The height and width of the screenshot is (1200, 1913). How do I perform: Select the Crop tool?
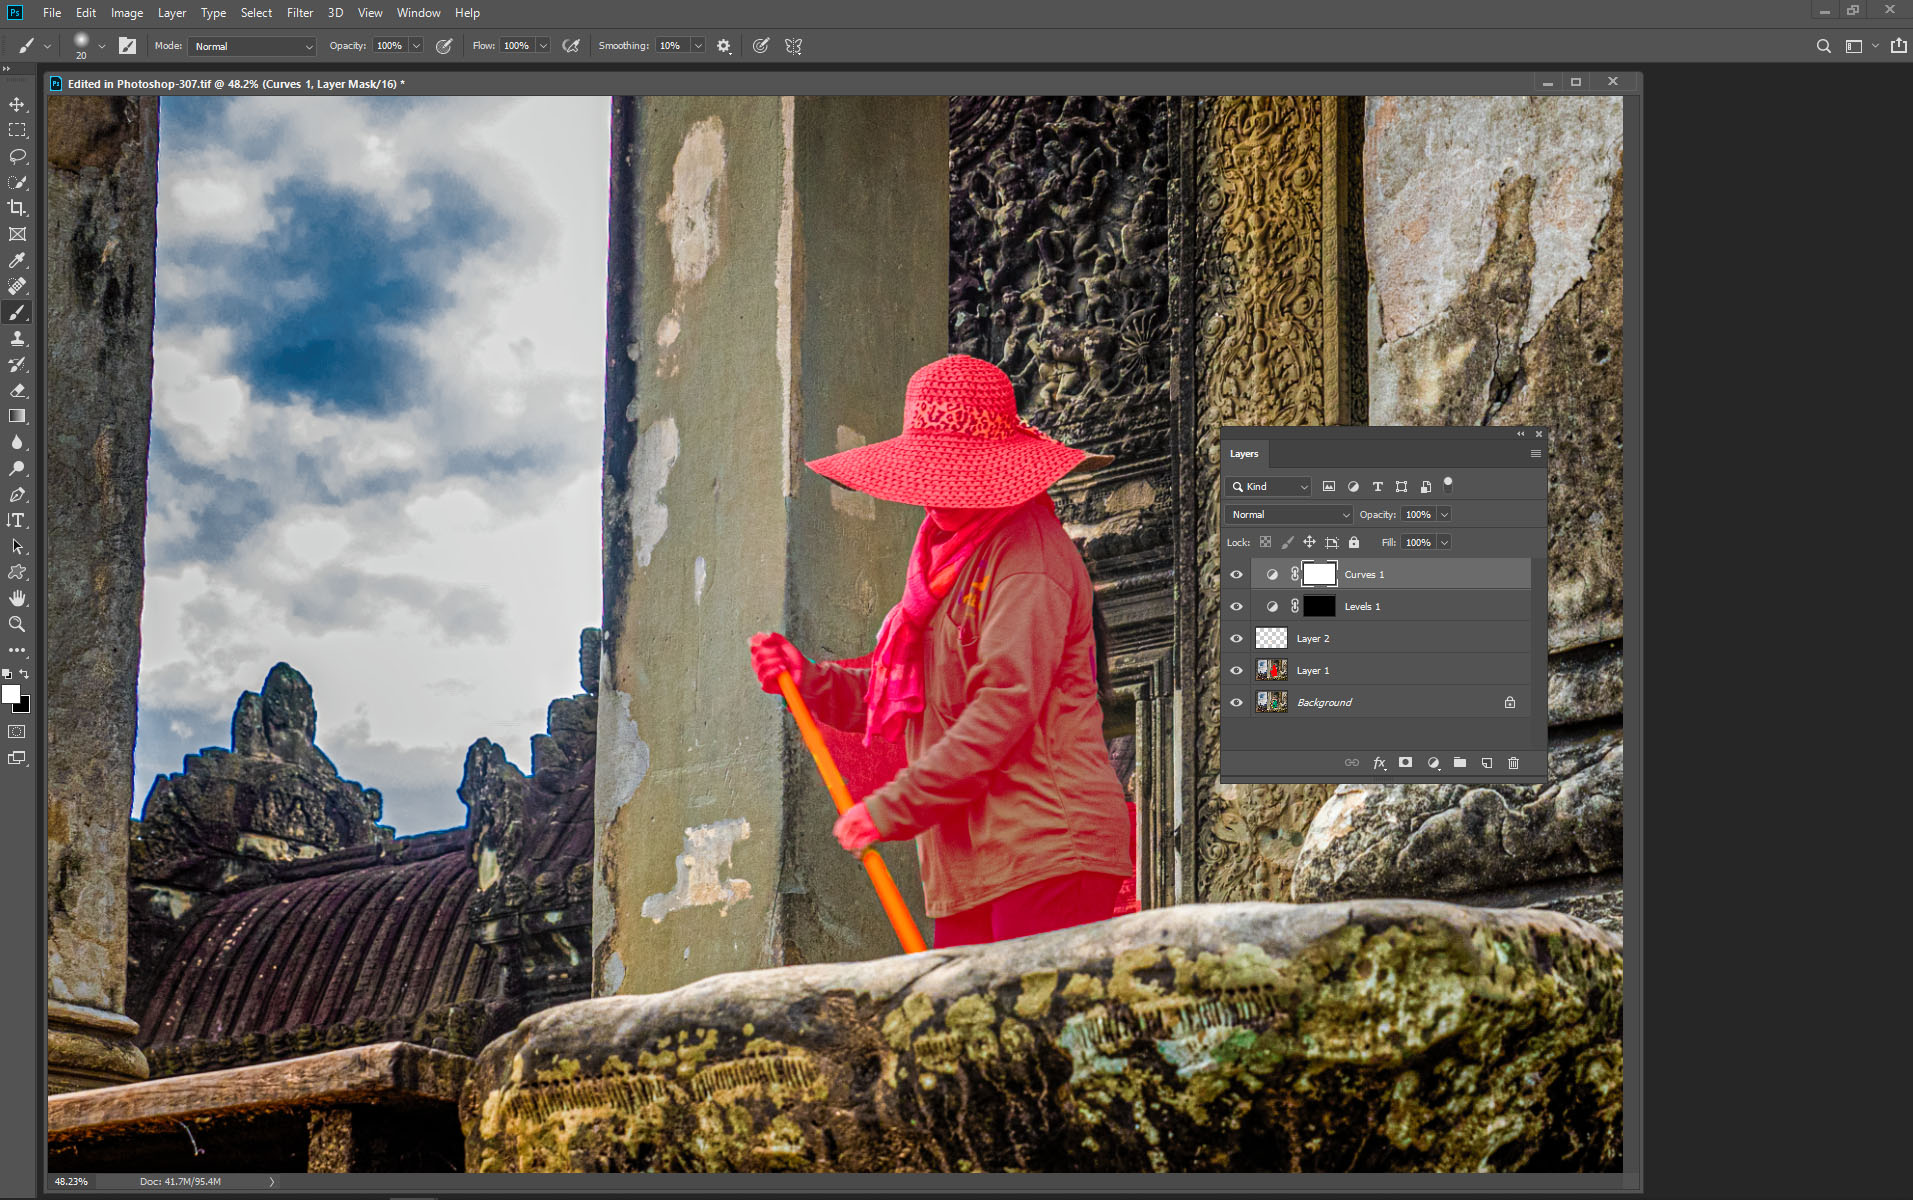point(17,208)
